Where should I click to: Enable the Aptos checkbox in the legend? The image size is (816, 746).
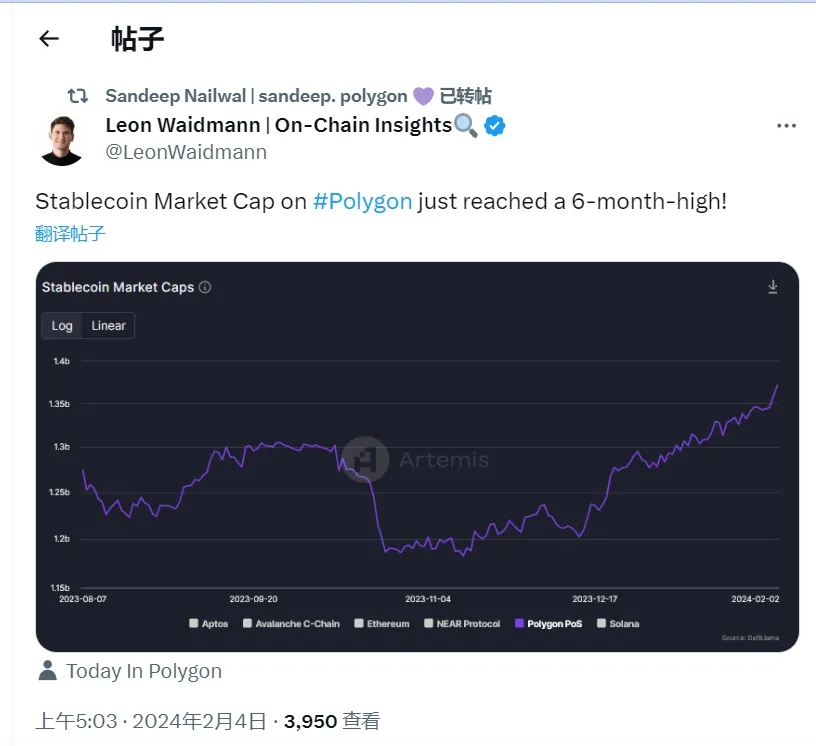point(193,623)
